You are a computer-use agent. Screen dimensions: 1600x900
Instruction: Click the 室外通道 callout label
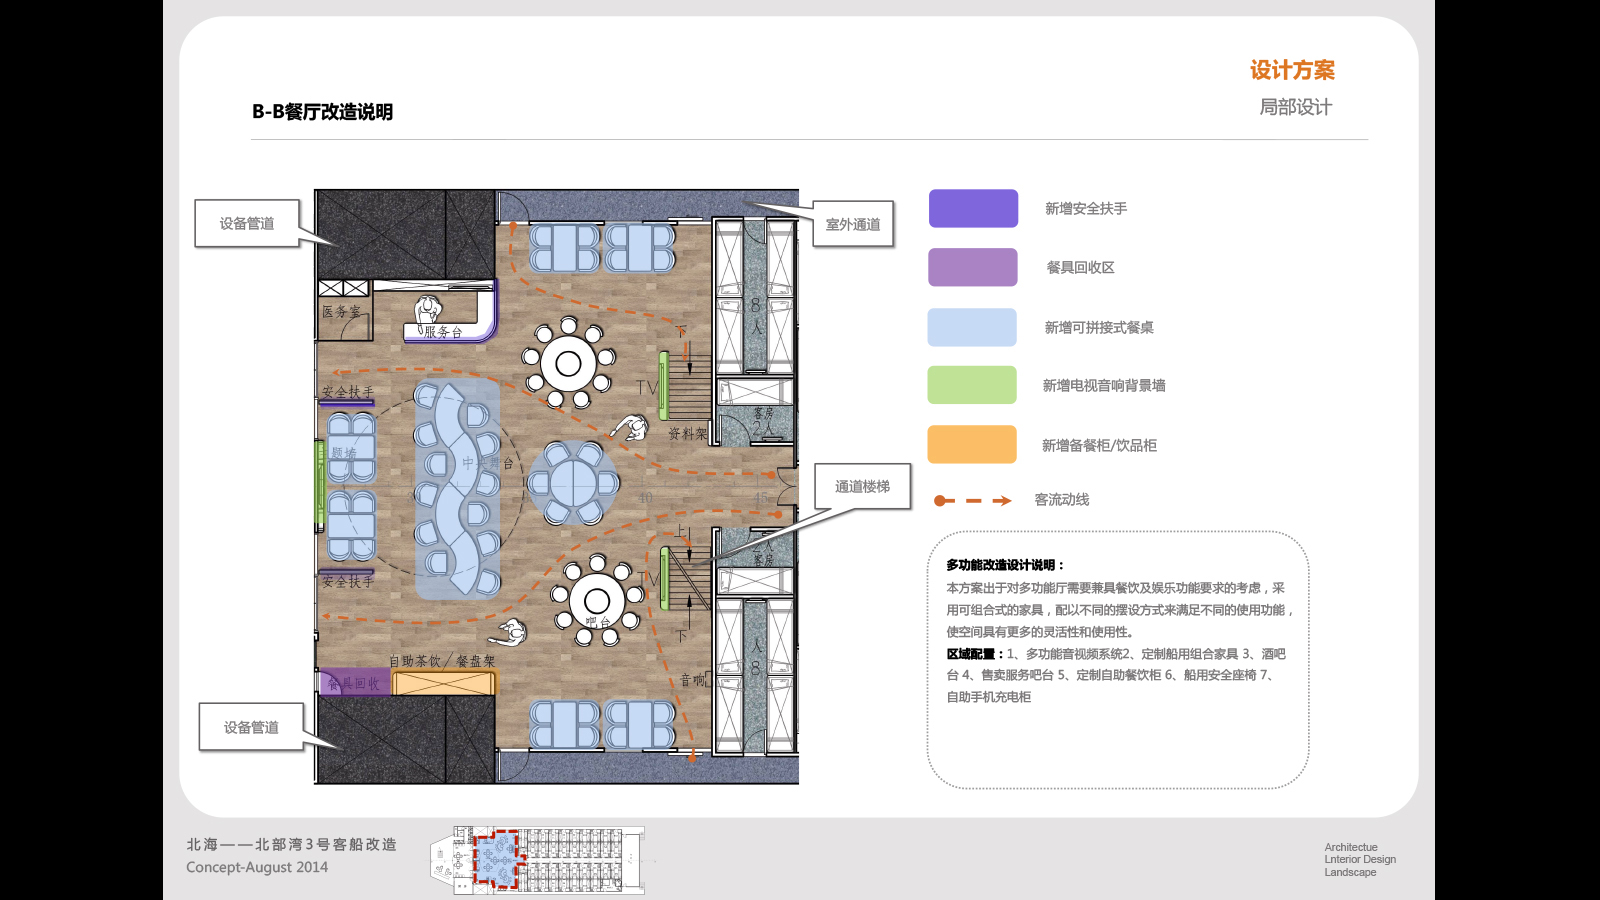coord(853,224)
